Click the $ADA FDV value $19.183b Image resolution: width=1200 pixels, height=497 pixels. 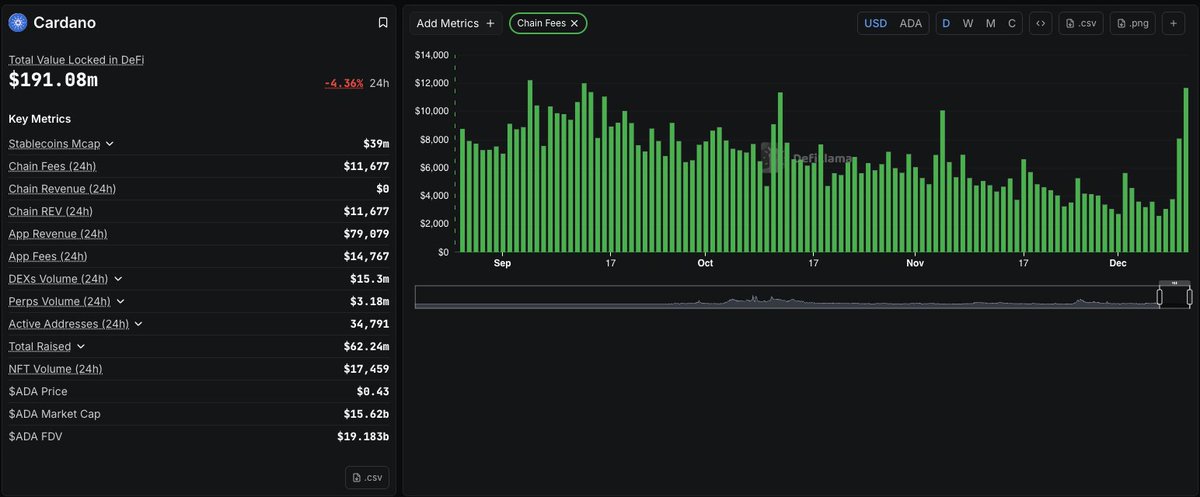click(x=363, y=436)
